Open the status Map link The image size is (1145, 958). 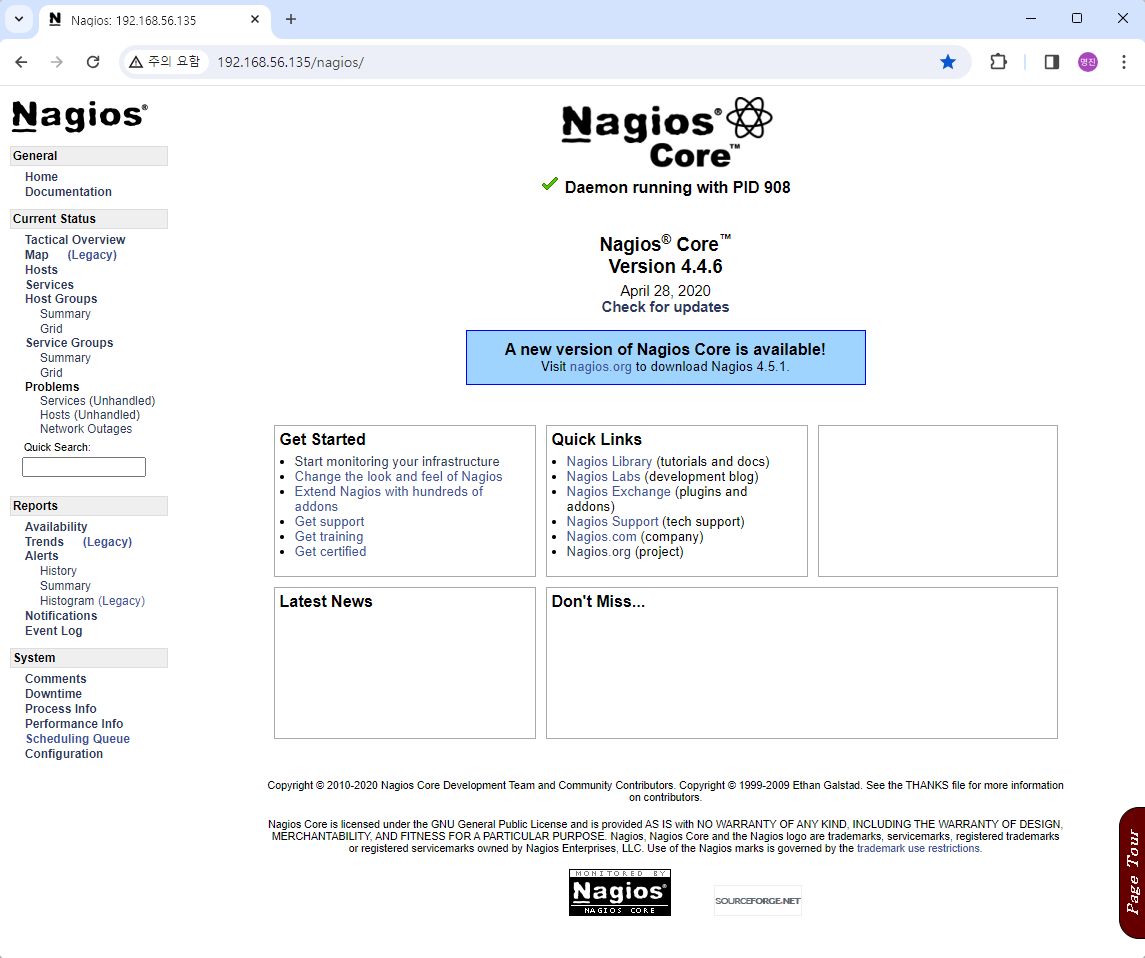tap(37, 255)
